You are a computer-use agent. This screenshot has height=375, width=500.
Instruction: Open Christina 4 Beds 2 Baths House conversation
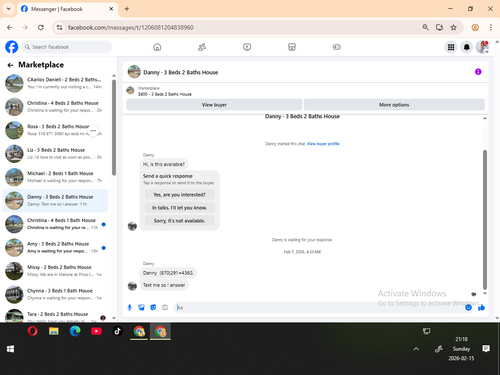click(55, 107)
